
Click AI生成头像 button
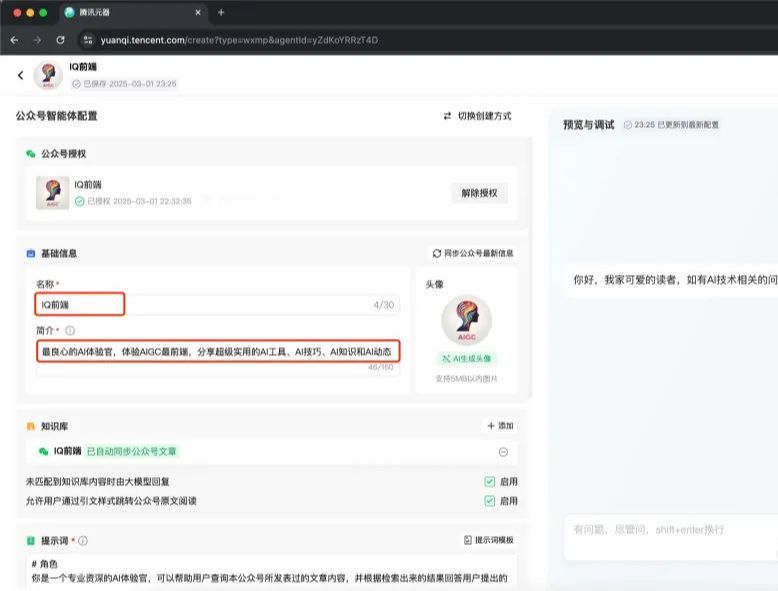click(x=467, y=358)
